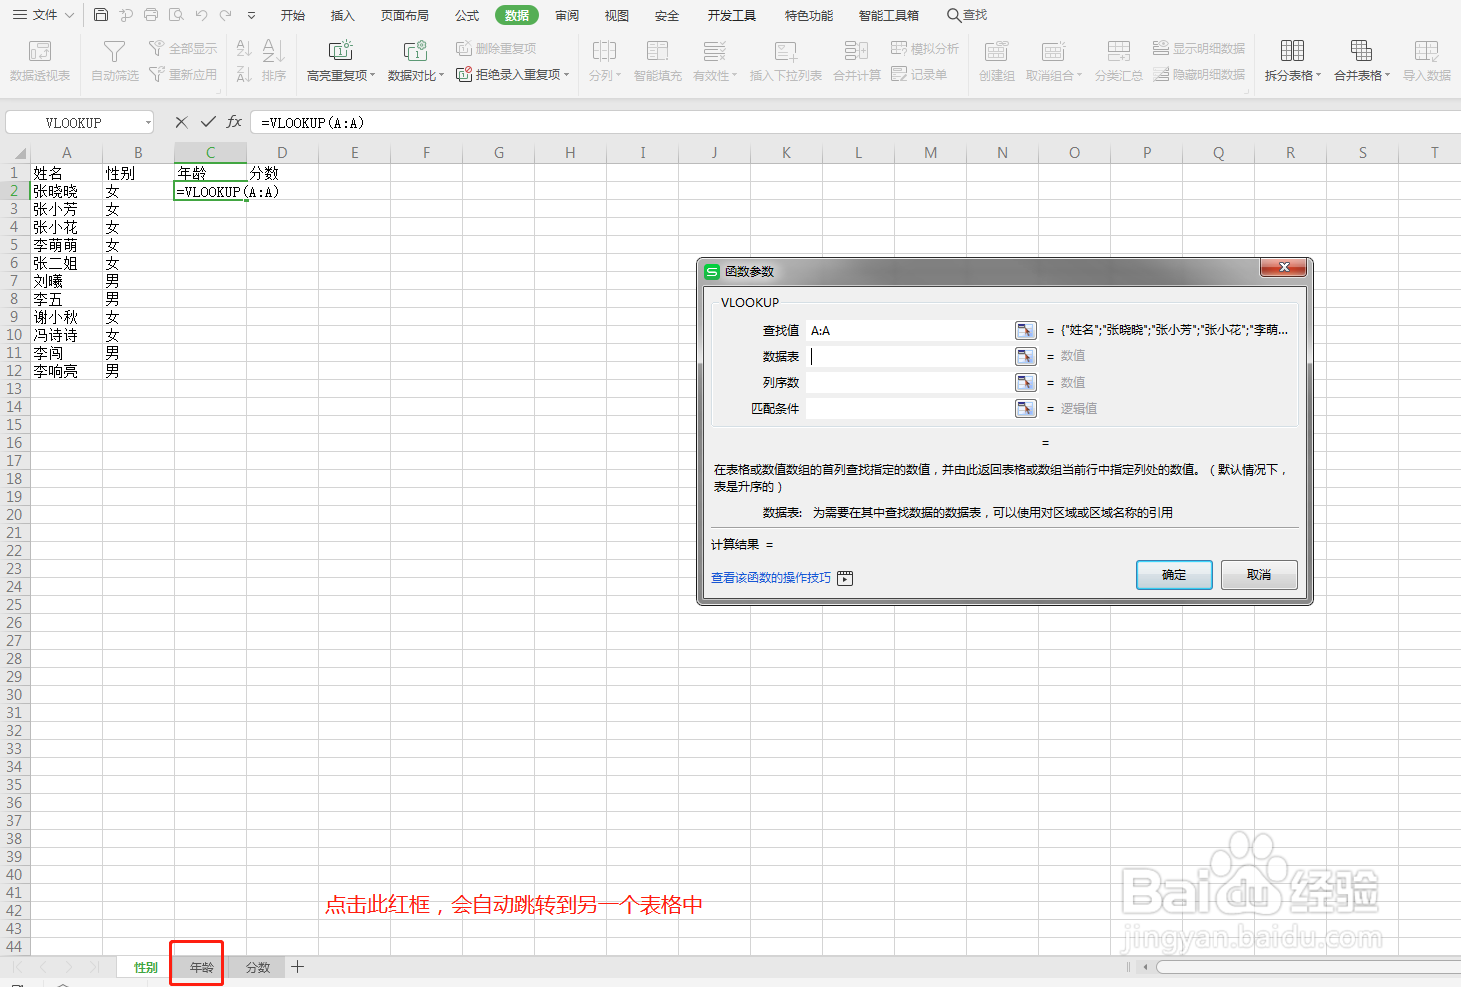Switch to the 审阅 ribbon tab
Screen dimensions: 1461x987
pos(567,15)
